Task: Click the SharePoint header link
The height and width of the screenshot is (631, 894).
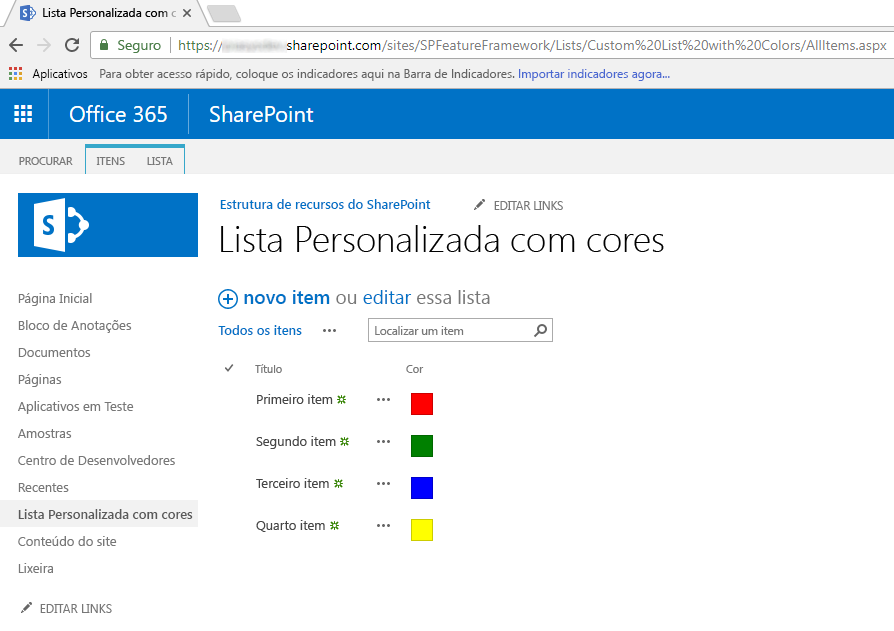Action: 261,115
